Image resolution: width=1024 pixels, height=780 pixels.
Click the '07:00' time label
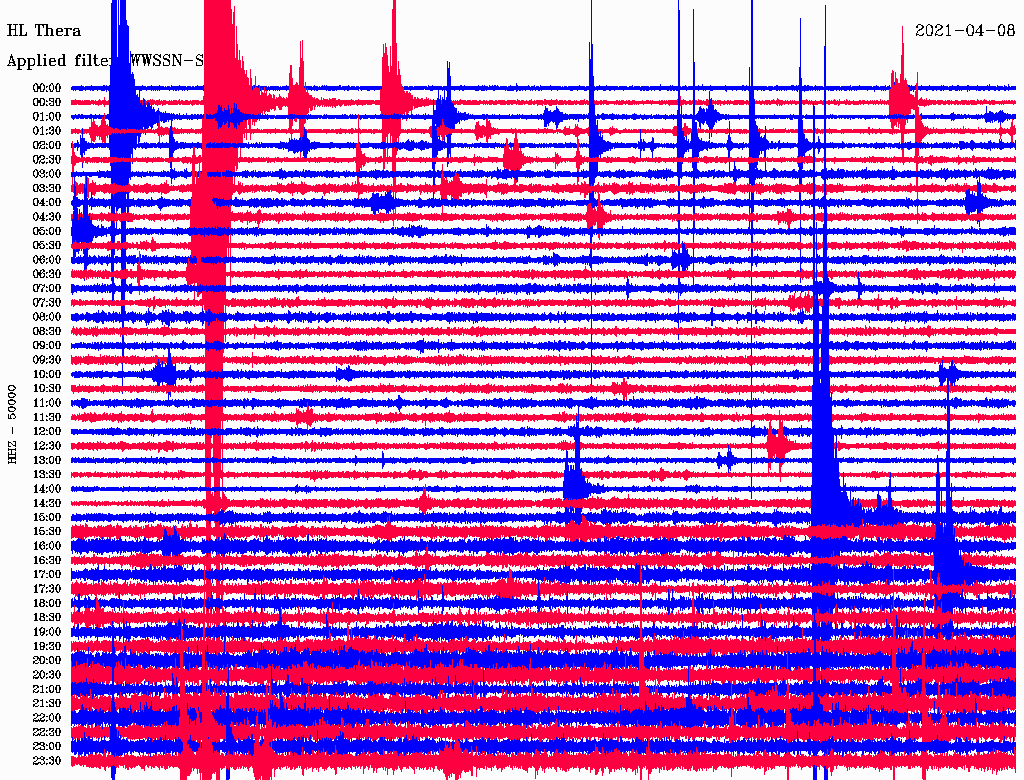(x=47, y=288)
